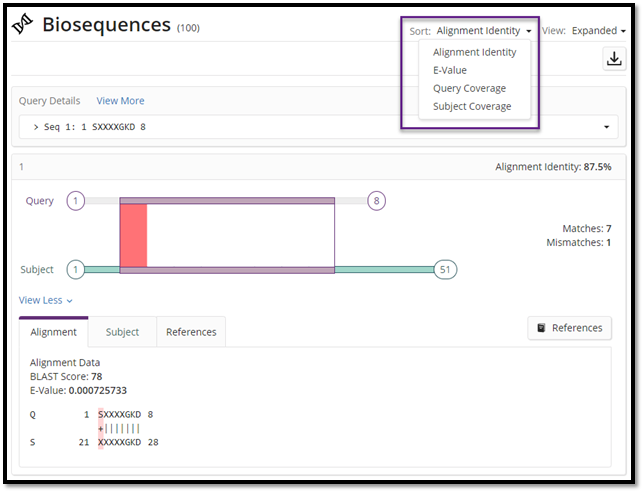Image resolution: width=644 pixels, height=493 pixels.
Task: Click the BLAST Score: 78 text
Action: pyautogui.click(x=66, y=377)
